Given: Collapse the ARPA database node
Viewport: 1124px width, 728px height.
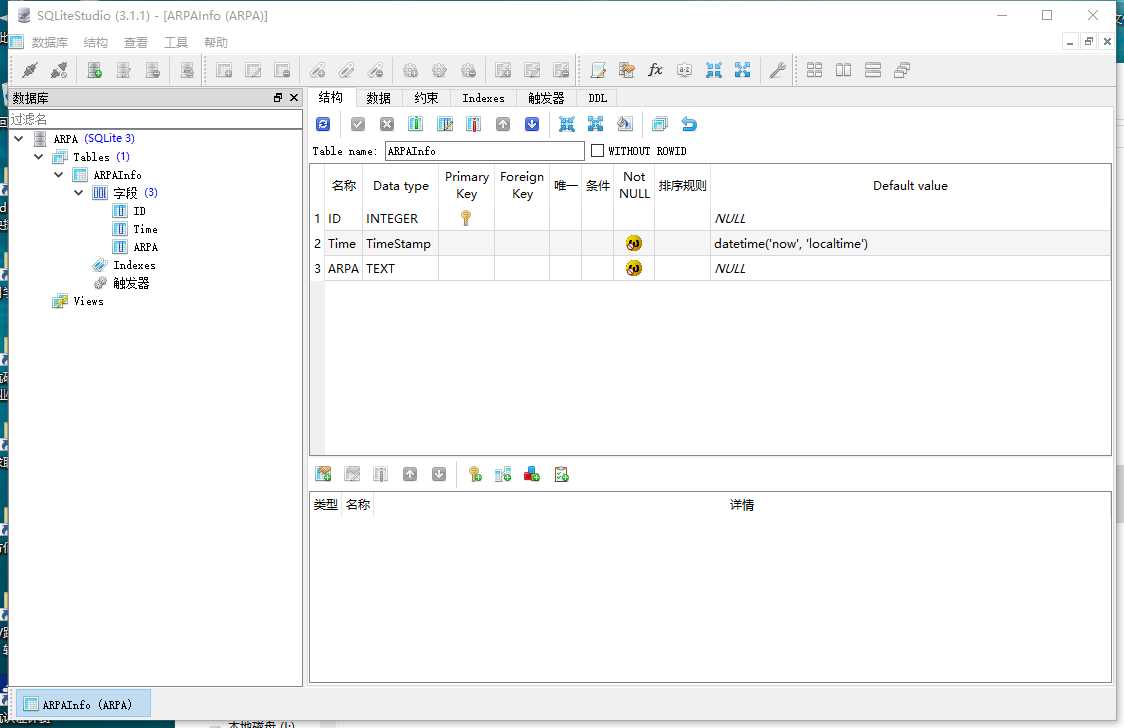Looking at the screenshot, I should (x=19, y=138).
